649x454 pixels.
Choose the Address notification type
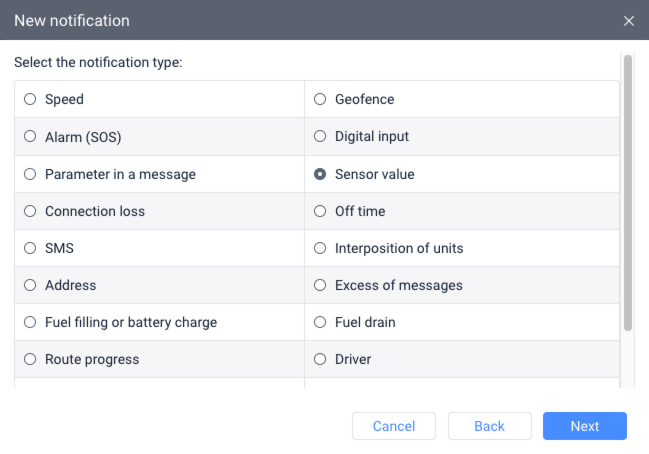30,285
